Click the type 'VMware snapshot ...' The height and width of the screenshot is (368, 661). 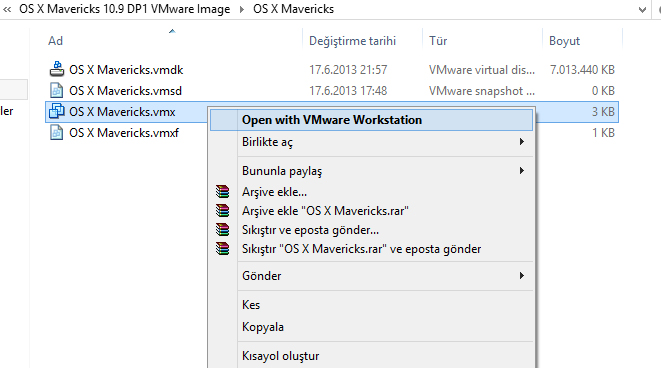pos(482,91)
